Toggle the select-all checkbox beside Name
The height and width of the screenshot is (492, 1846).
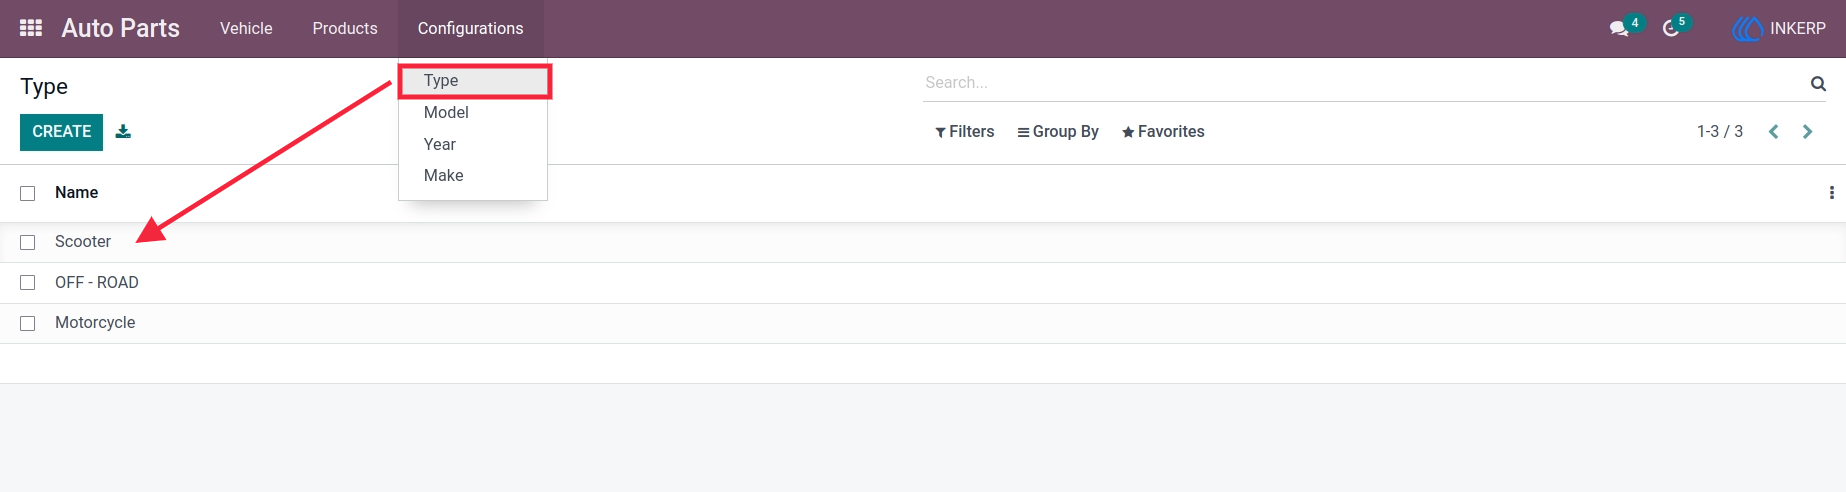(x=28, y=193)
